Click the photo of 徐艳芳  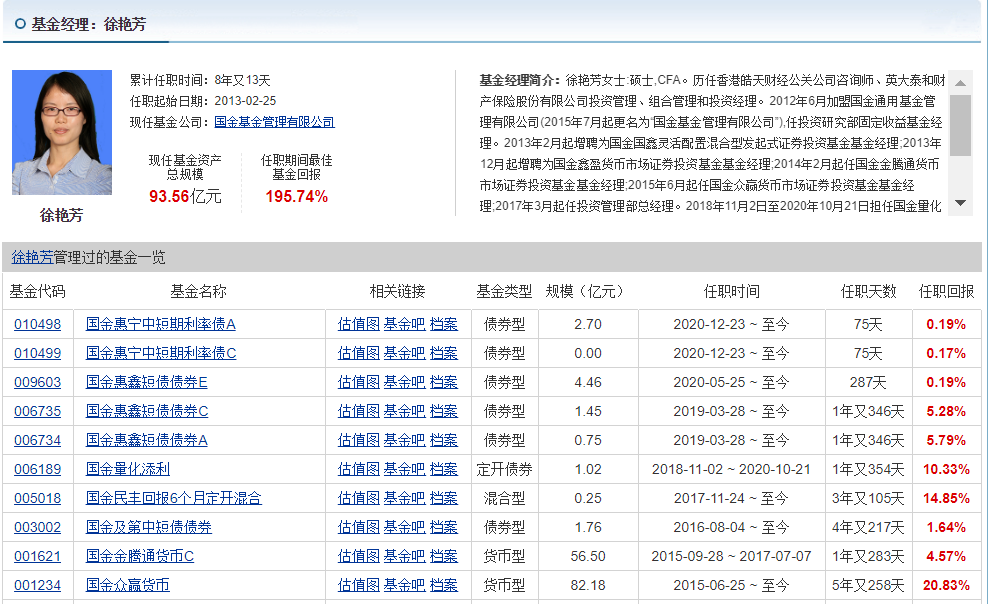click(x=62, y=132)
